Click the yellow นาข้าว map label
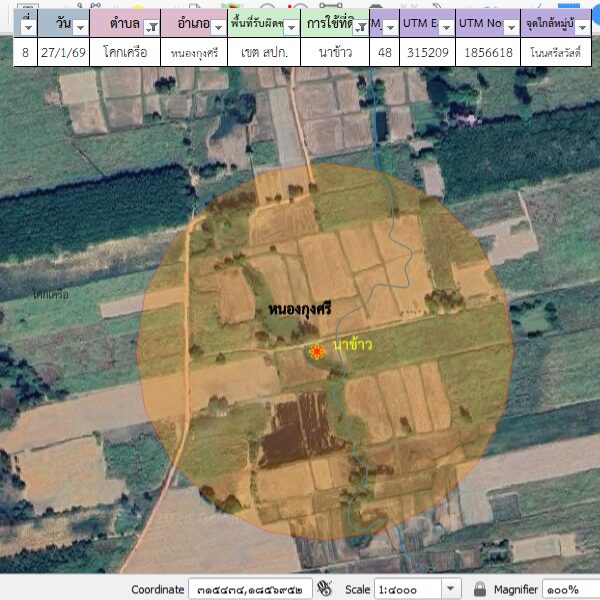 click(x=352, y=344)
